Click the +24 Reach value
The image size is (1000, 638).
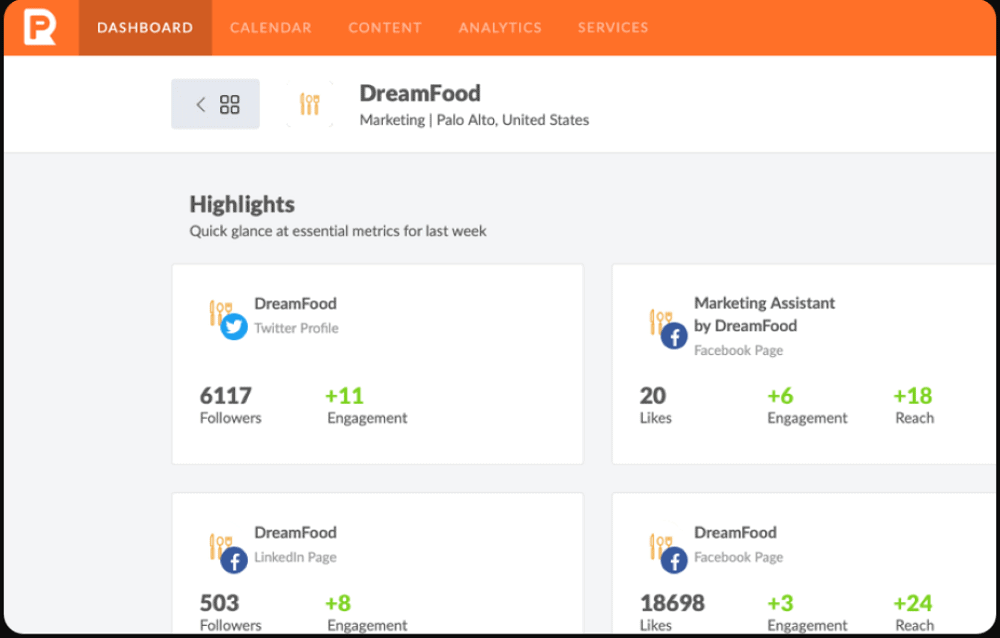[913, 603]
